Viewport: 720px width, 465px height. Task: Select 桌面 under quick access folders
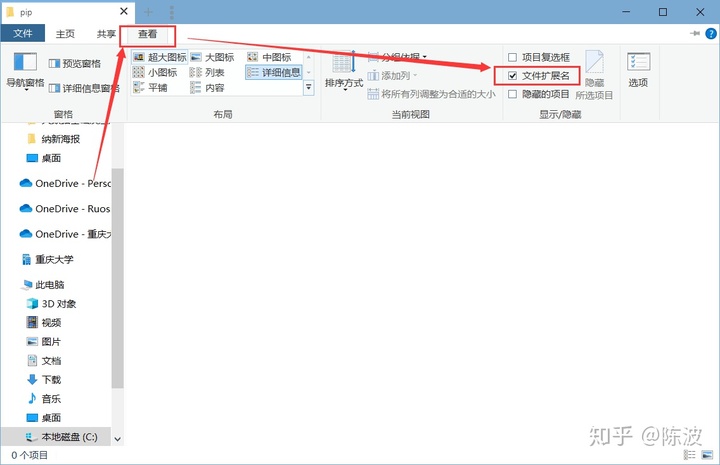point(44,158)
